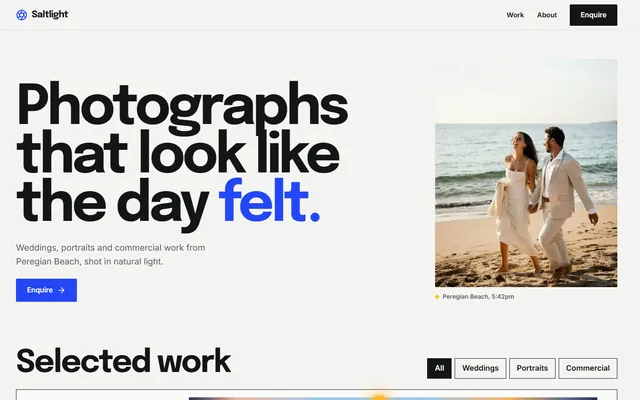640x400 pixels.
Task: Click the caption "Peregian Beach, 5:42pm"
Action: click(478, 297)
